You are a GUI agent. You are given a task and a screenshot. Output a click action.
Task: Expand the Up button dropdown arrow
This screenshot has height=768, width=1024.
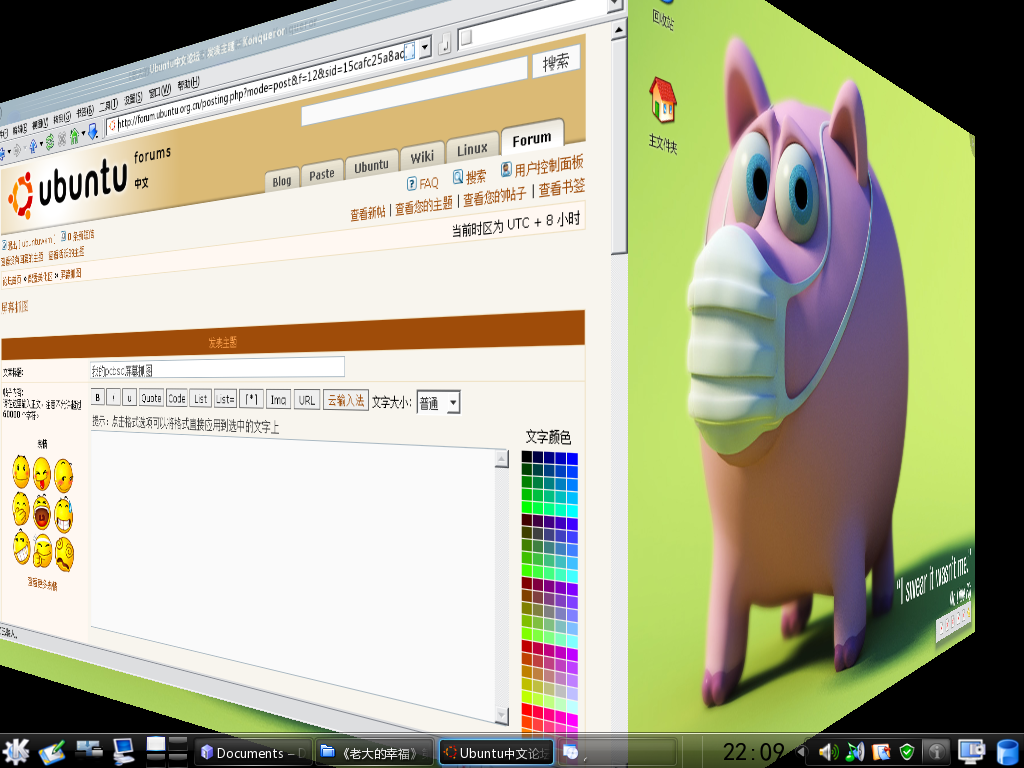coord(41,145)
